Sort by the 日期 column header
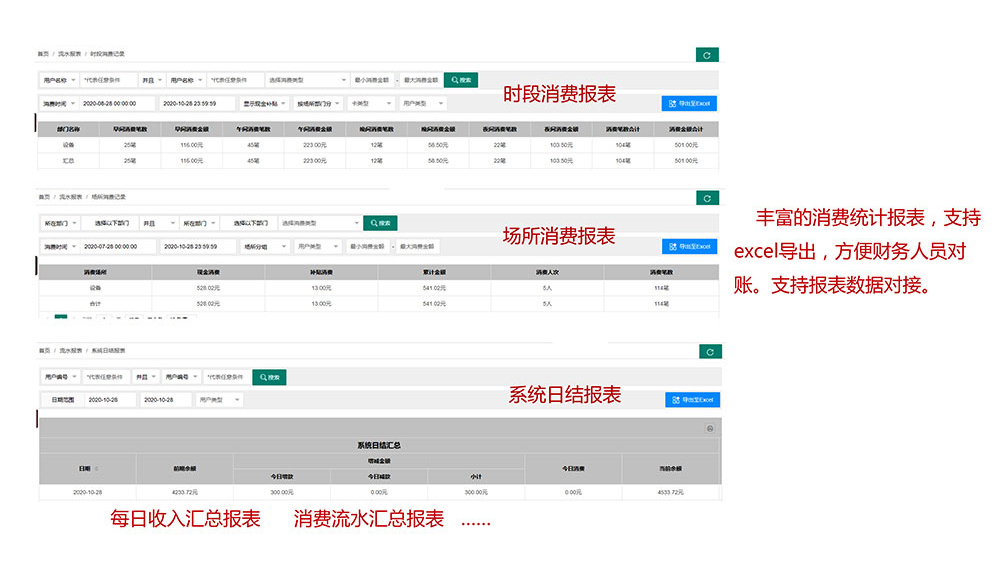Viewport: 1000px width, 561px height. [x=87, y=468]
